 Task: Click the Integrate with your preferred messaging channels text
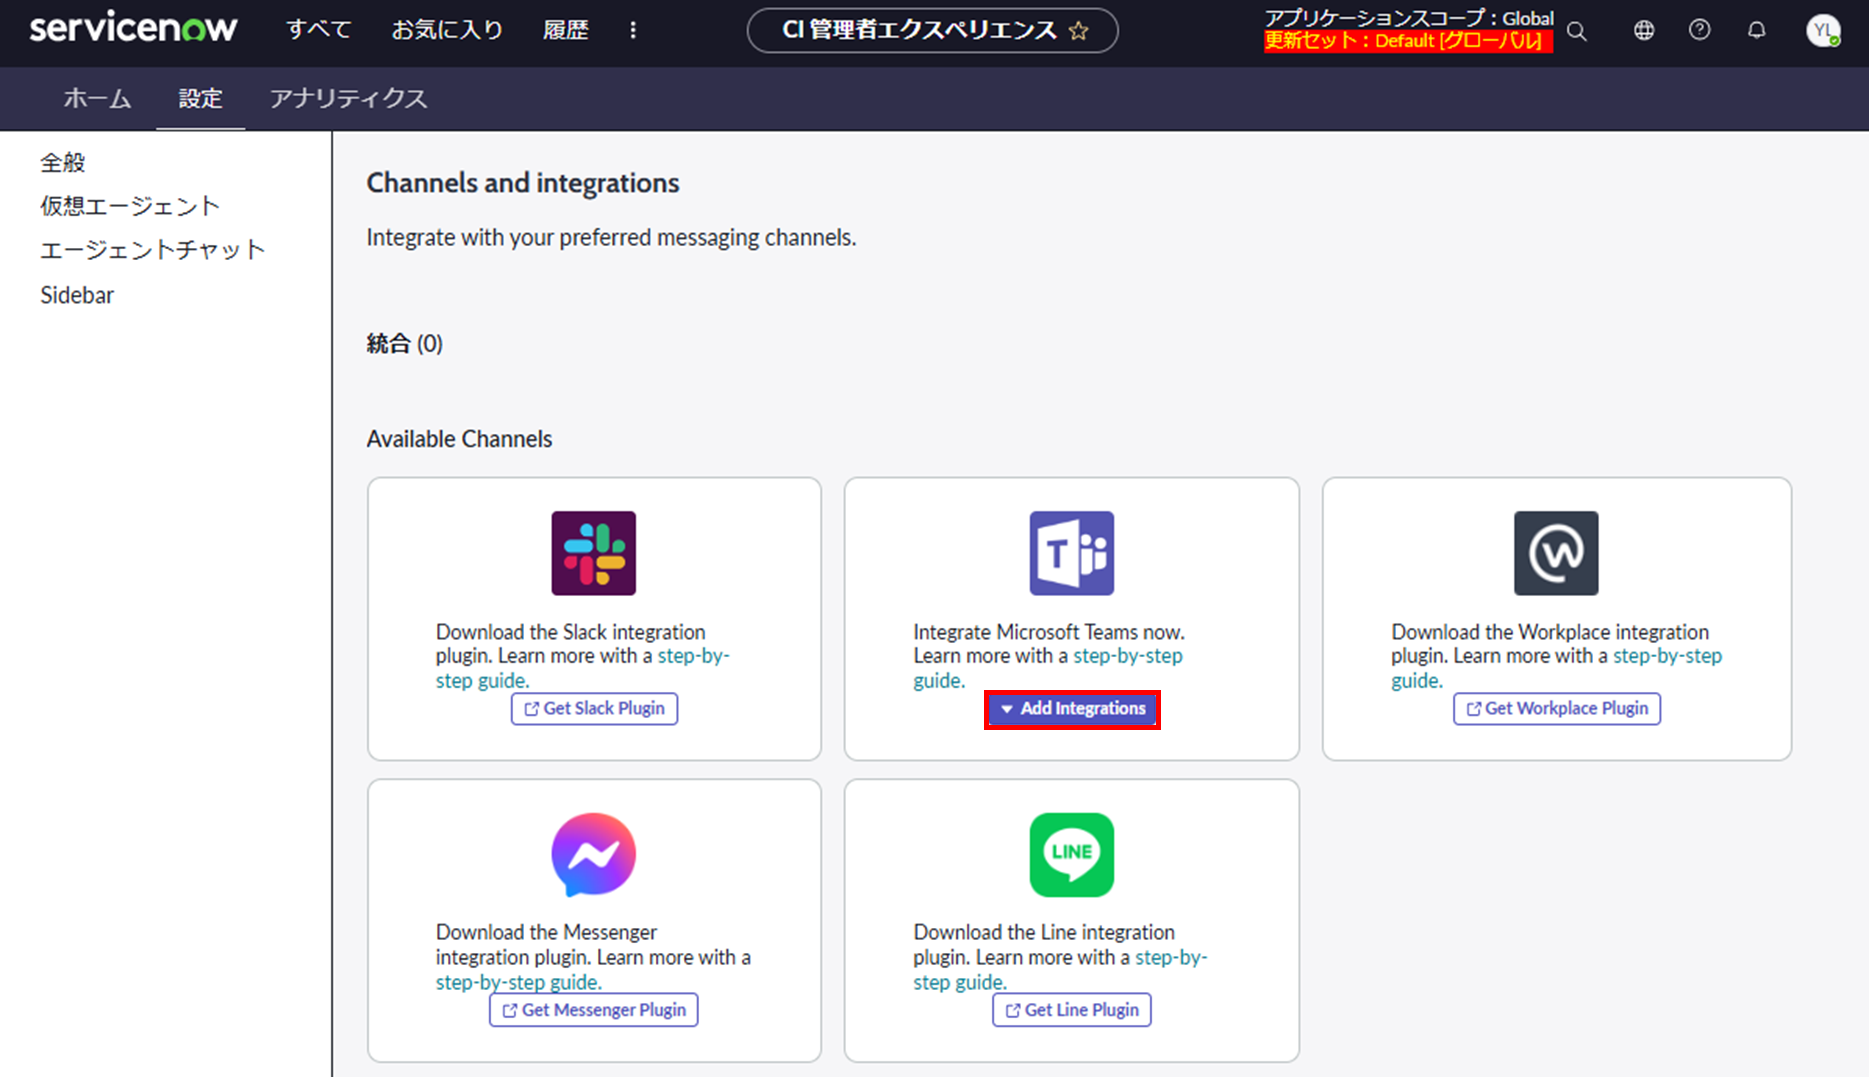point(611,238)
